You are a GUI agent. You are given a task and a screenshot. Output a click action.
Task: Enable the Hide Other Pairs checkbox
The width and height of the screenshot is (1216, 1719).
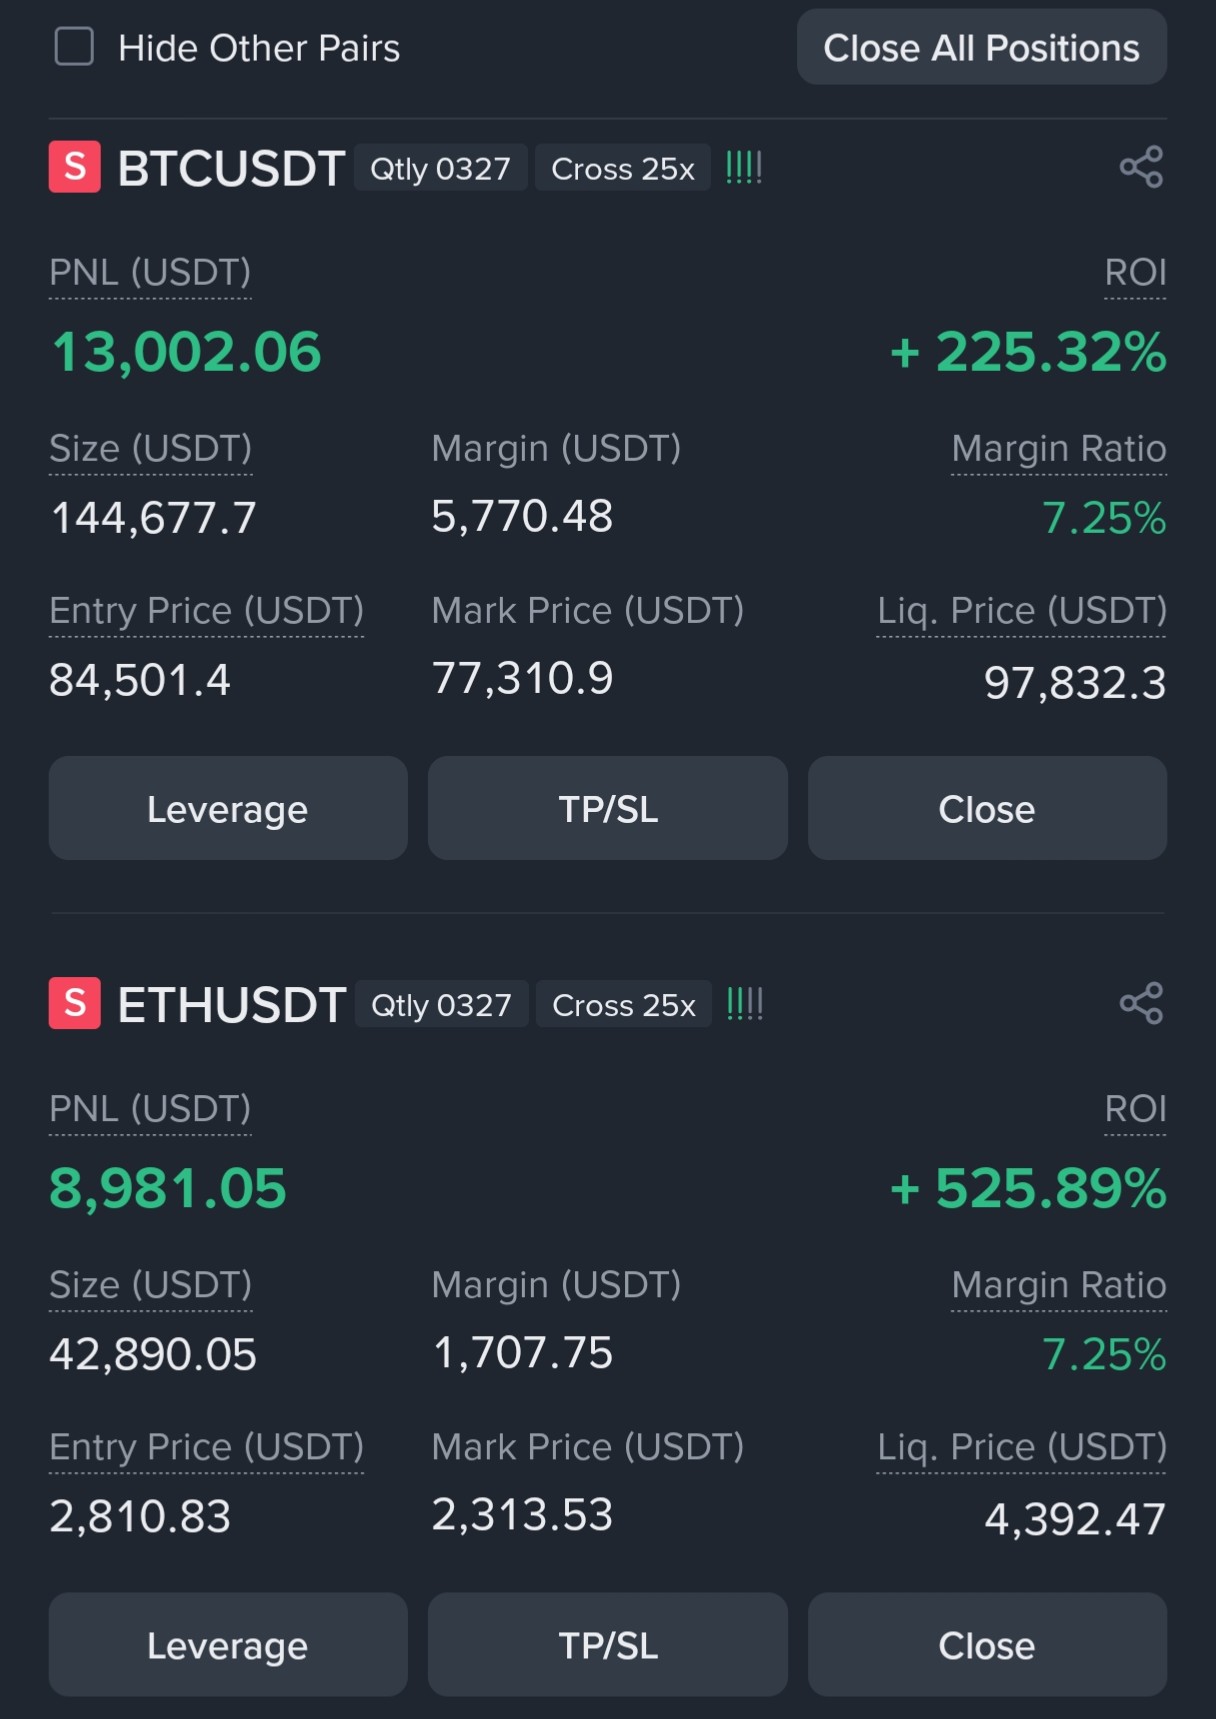(74, 47)
